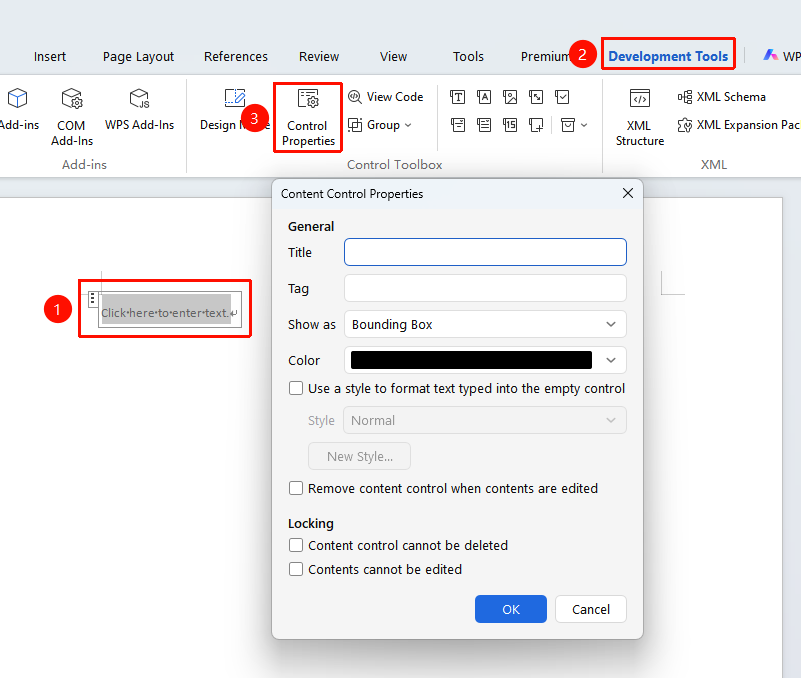Enable 'Use a style to format text' checkbox
Image resolution: width=801 pixels, height=678 pixels.
296,388
